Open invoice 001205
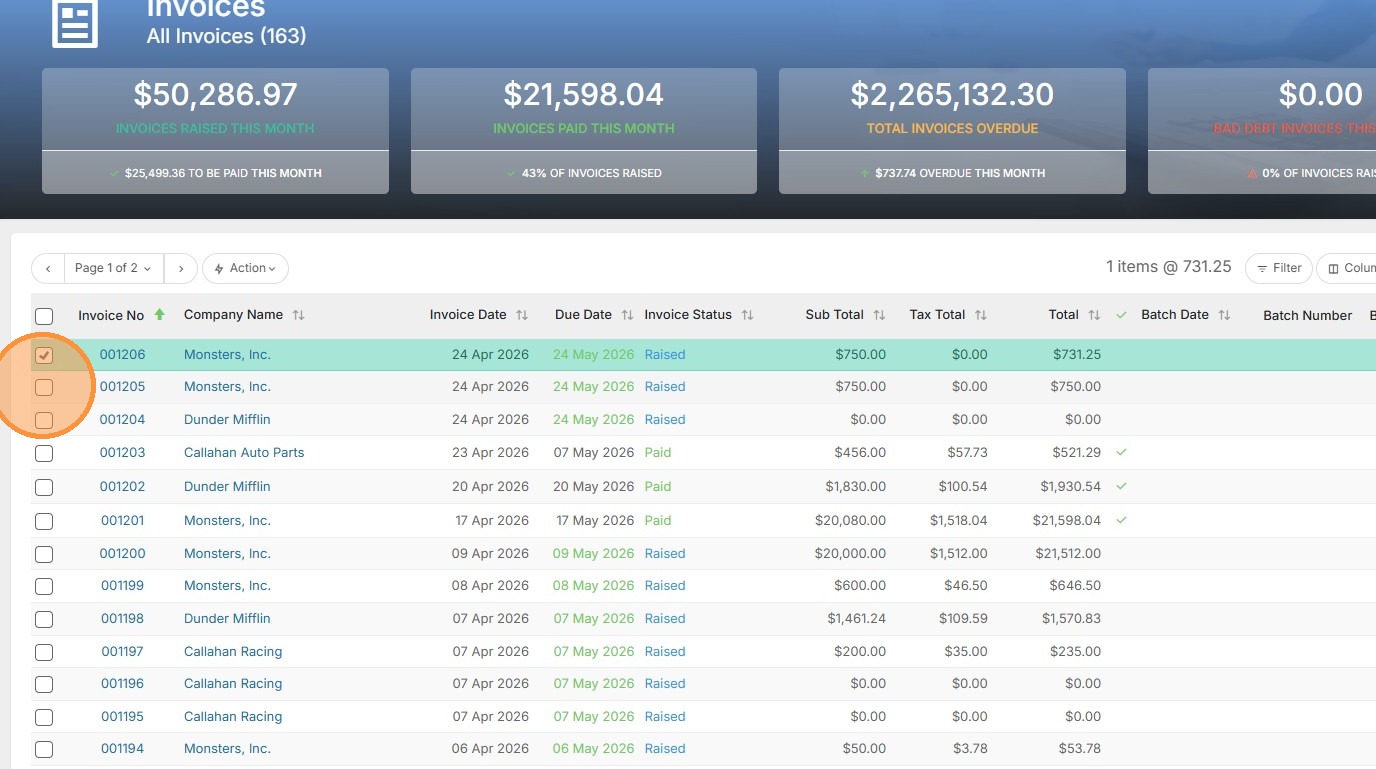 point(122,386)
